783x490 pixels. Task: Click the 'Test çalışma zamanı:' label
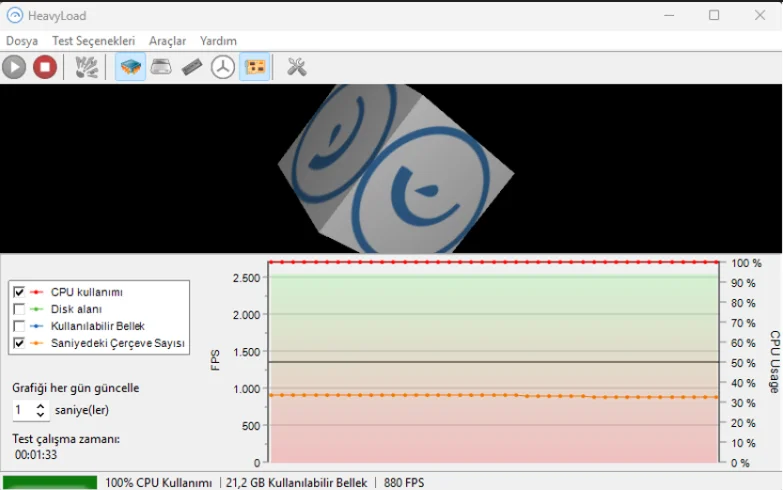(x=66, y=439)
